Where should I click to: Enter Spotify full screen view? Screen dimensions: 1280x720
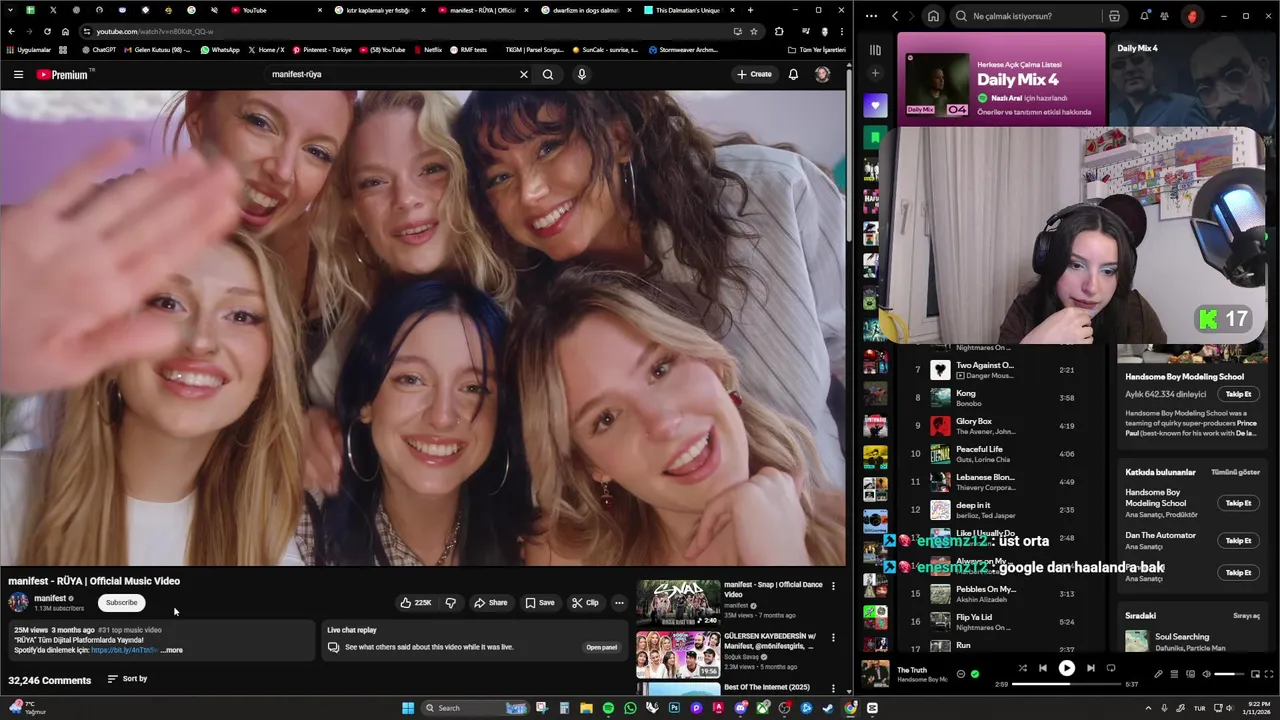[x=1268, y=674]
